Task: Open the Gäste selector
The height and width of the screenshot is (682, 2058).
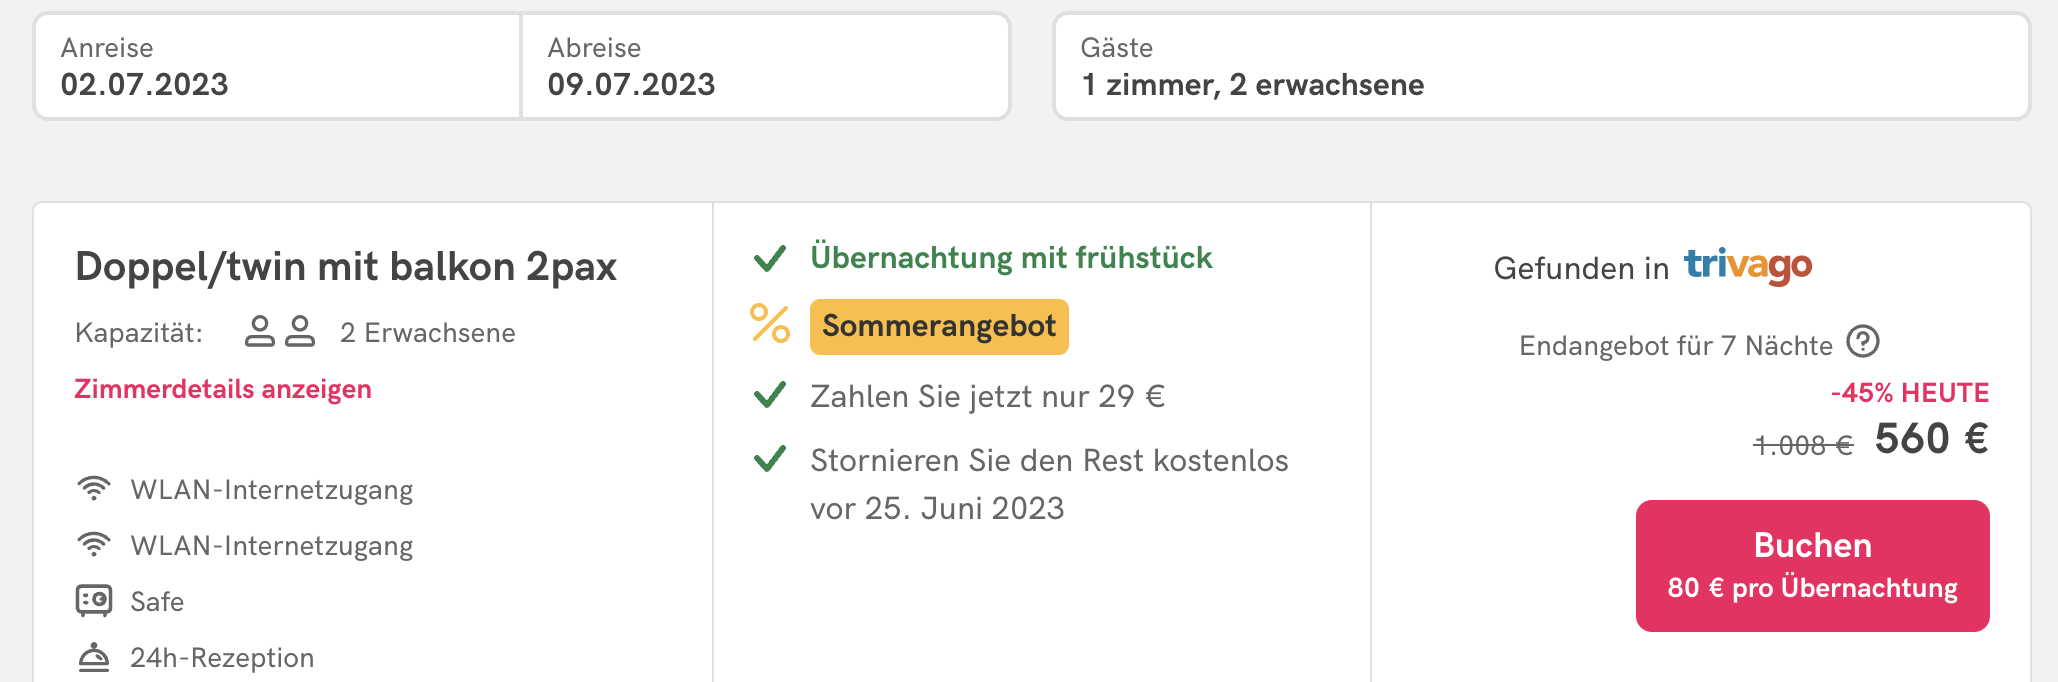Action: pos(1541,66)
